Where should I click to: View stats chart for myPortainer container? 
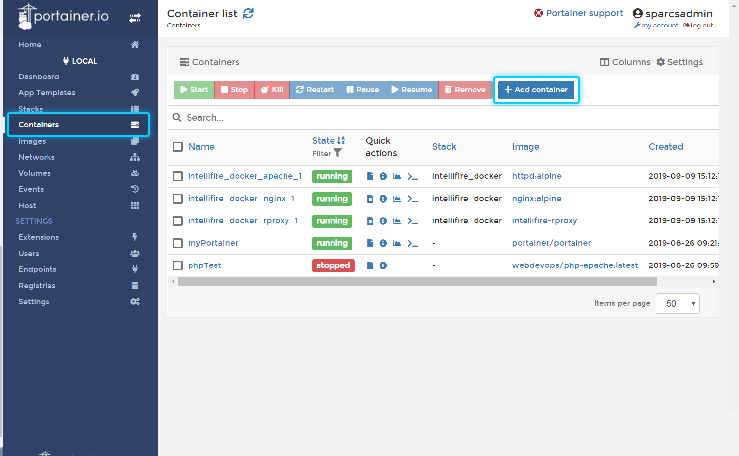point(397,243)
